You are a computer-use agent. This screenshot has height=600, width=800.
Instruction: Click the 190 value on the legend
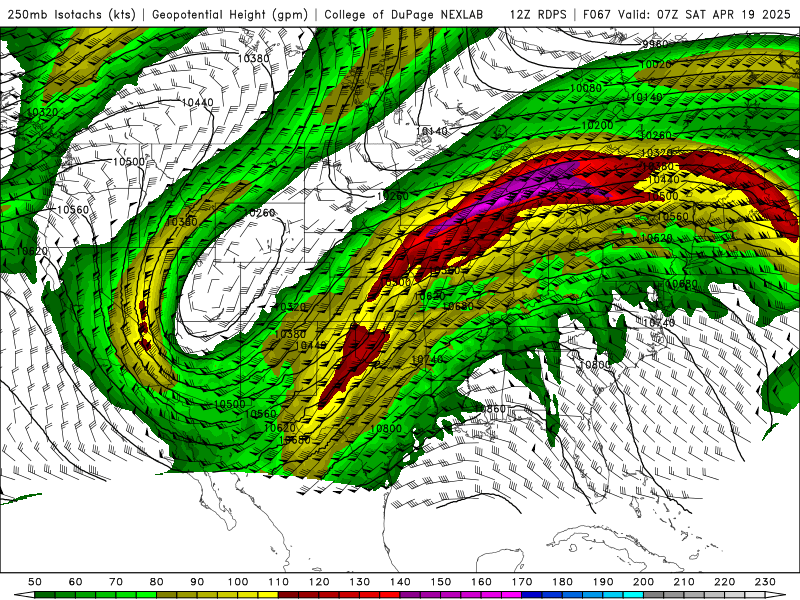tap(603, 582)
